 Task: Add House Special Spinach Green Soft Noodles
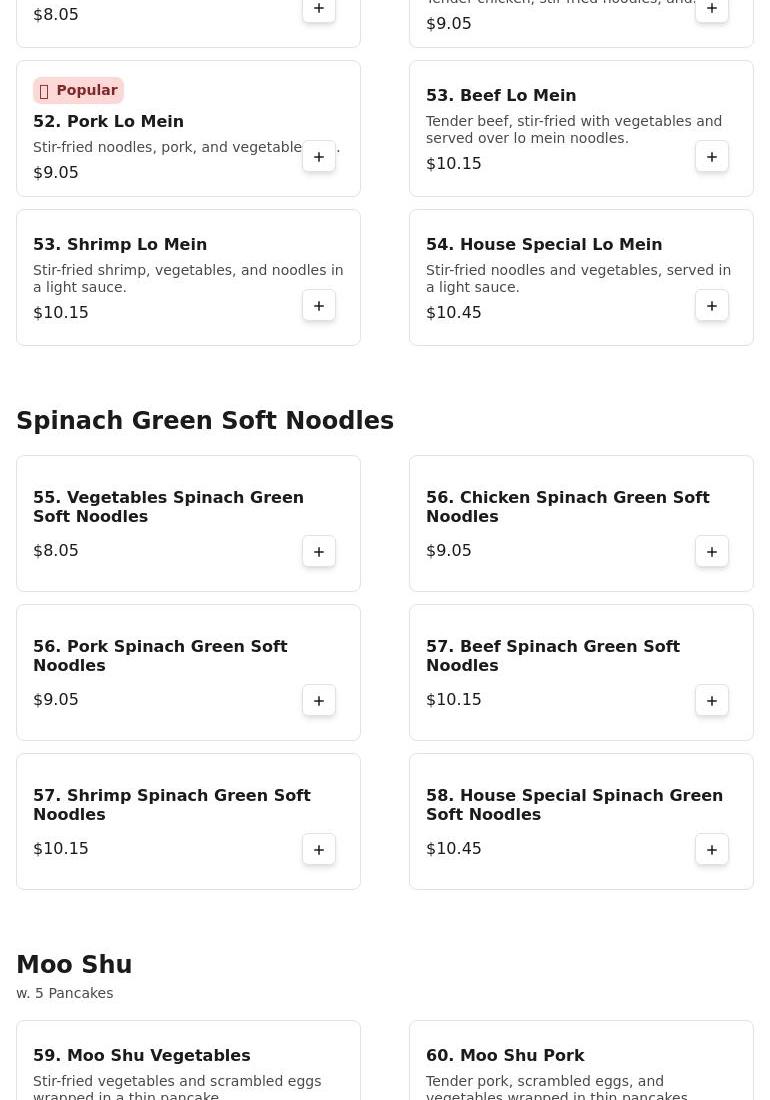tap(712, 850)
